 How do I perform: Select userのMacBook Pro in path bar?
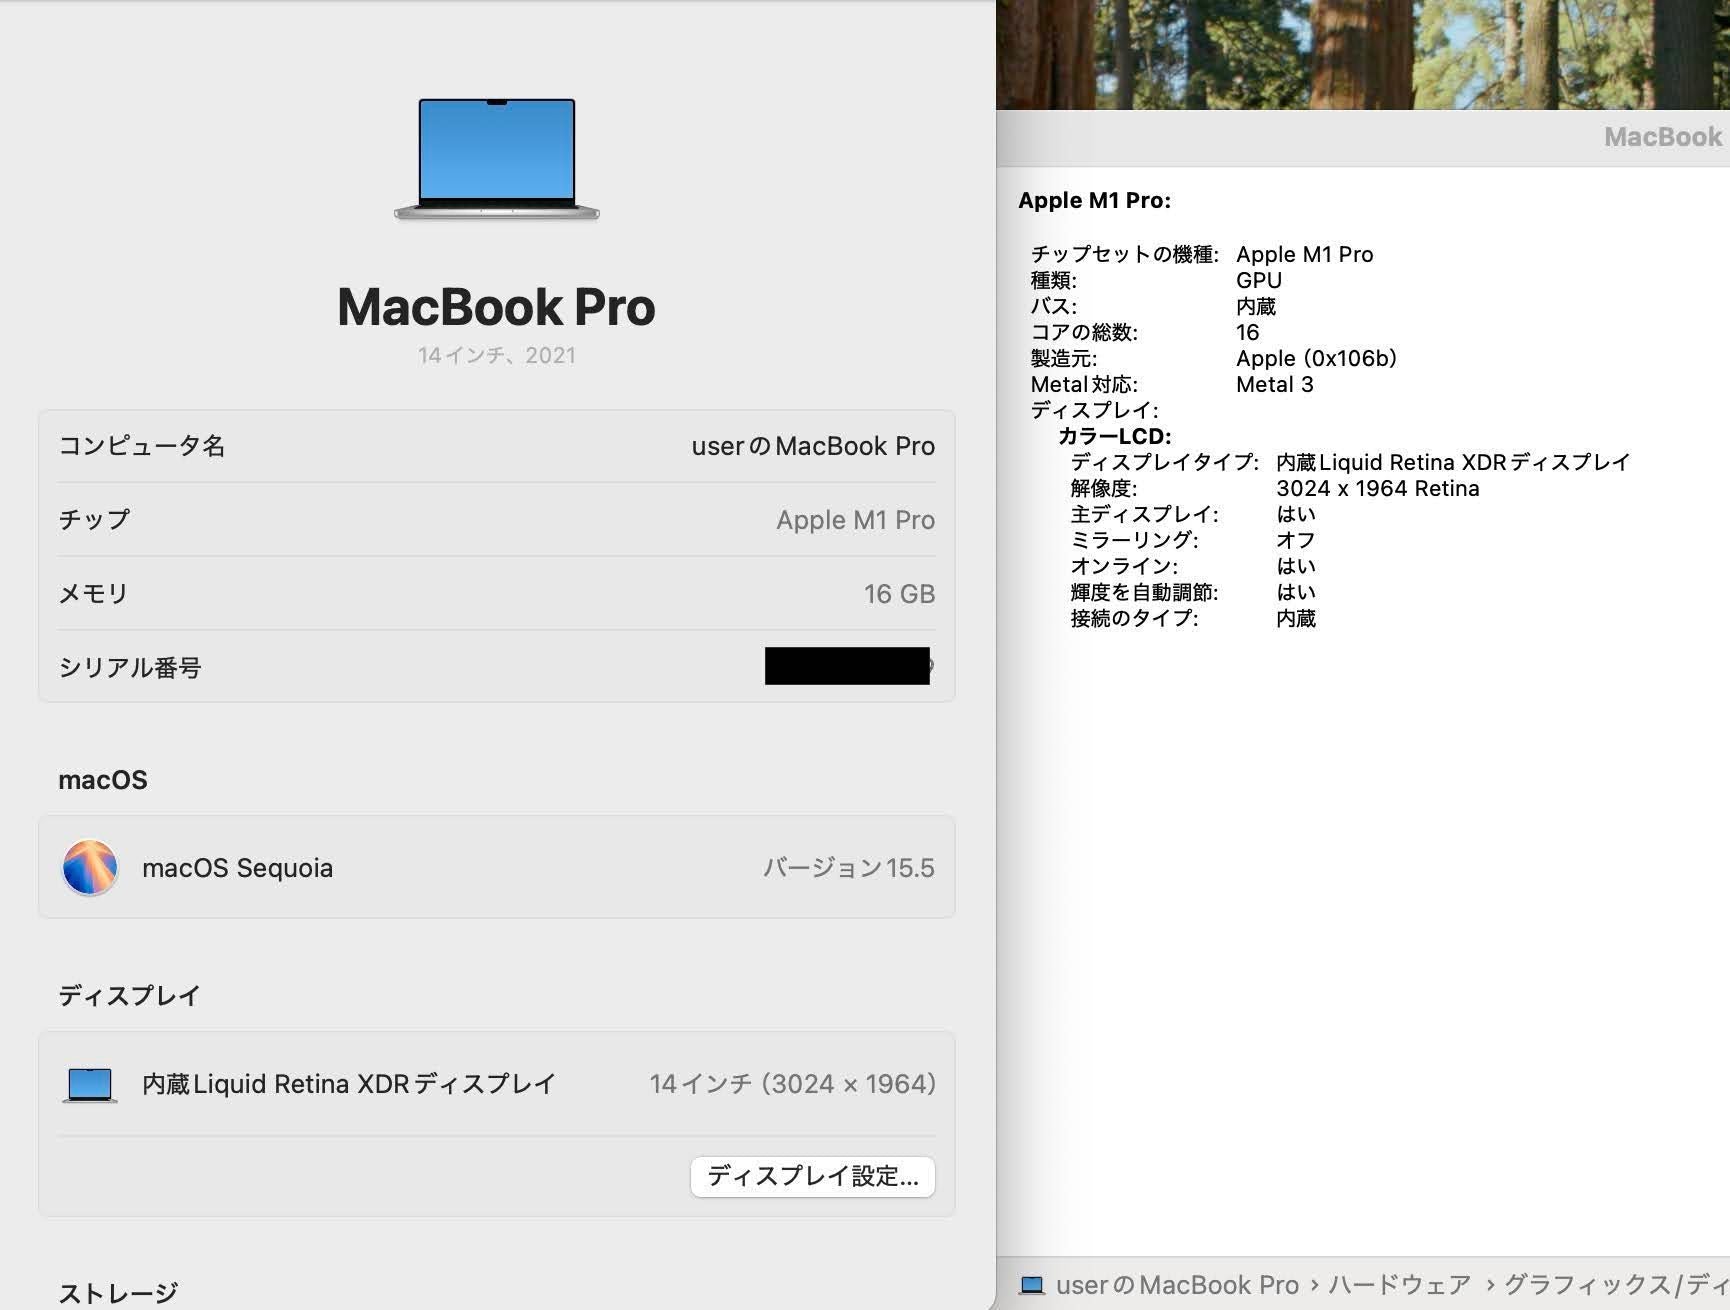coord(1177,1285)
